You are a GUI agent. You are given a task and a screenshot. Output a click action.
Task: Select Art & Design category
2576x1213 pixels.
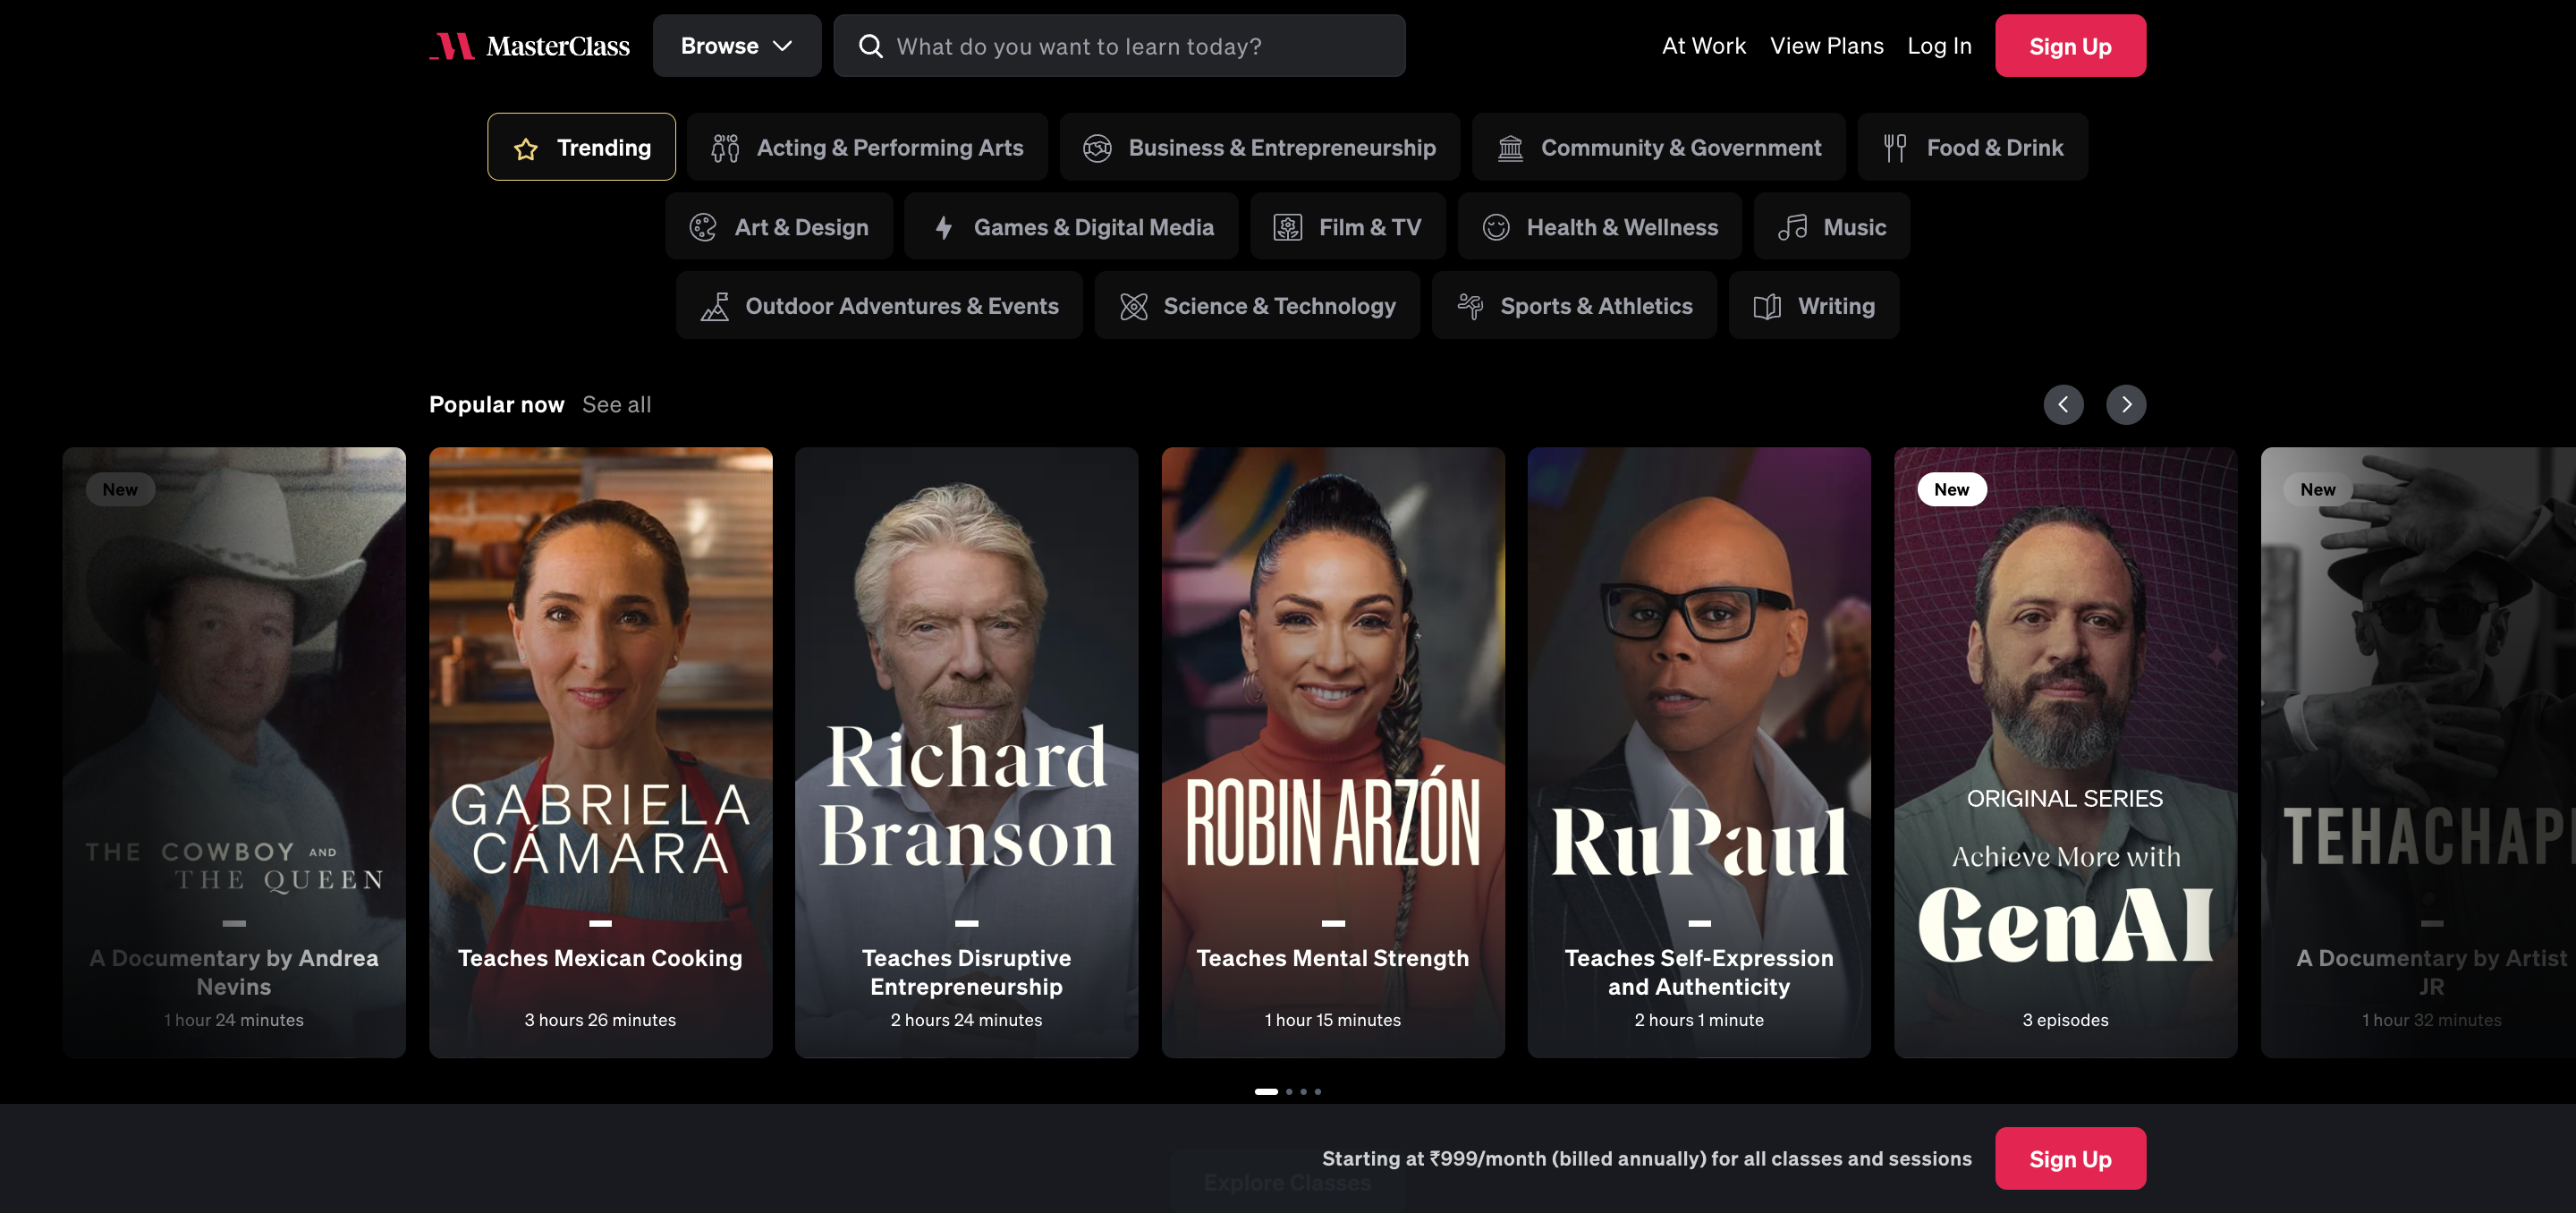click(779, 227)
